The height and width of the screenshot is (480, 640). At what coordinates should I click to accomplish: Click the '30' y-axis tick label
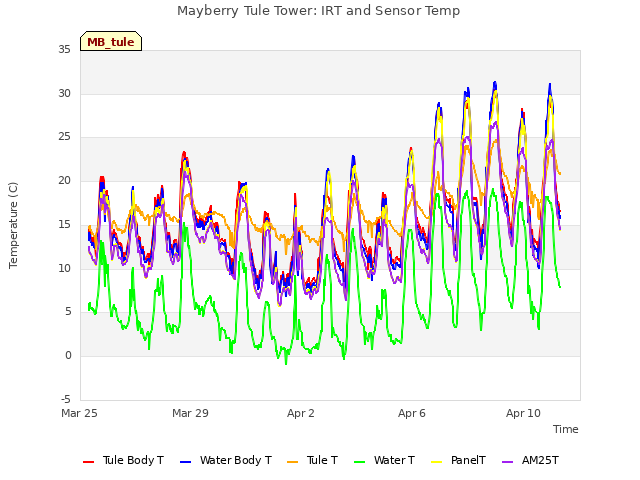pyautogui.click(x=64, y=93)
